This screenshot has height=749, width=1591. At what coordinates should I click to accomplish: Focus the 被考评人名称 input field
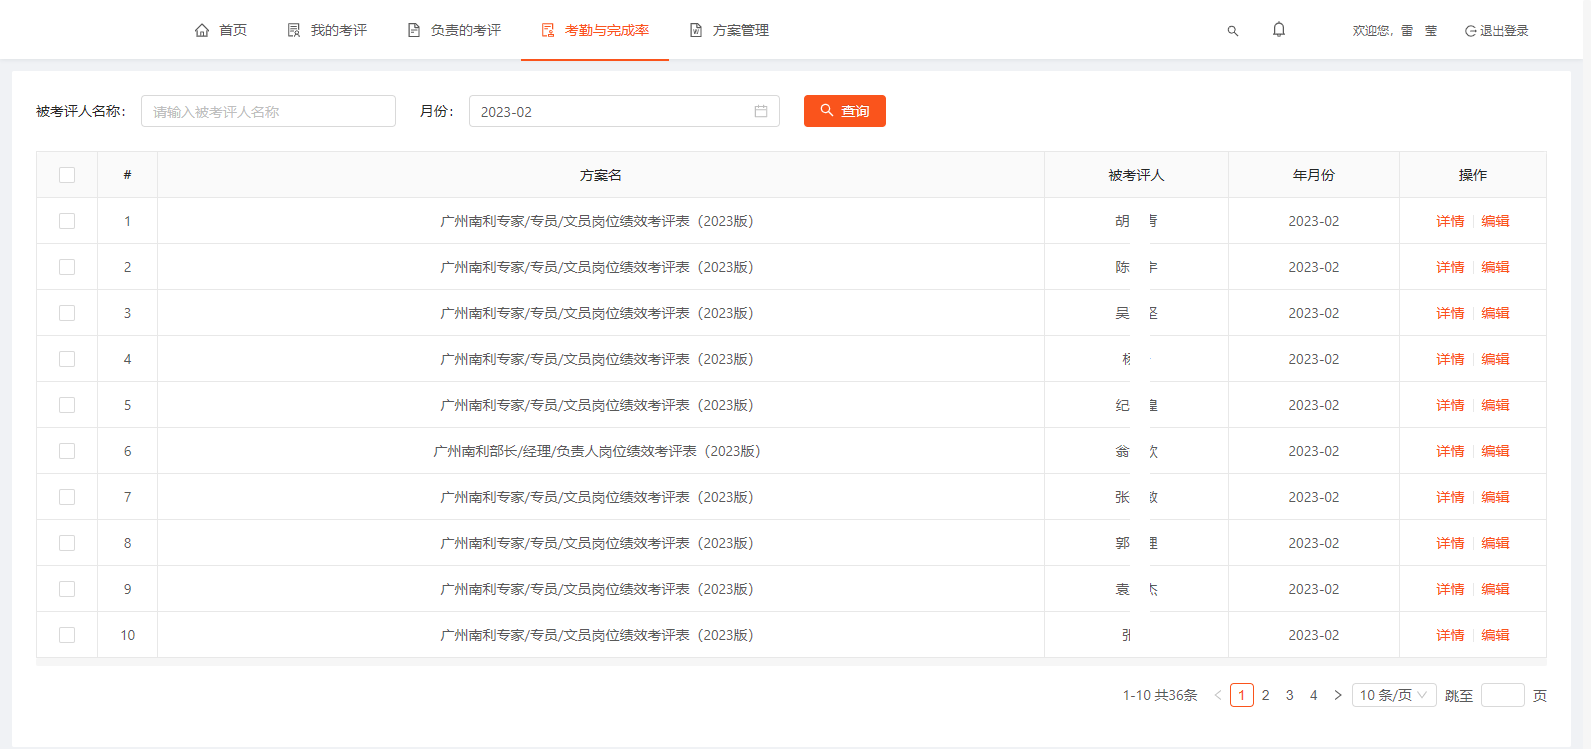click(268, 111)
